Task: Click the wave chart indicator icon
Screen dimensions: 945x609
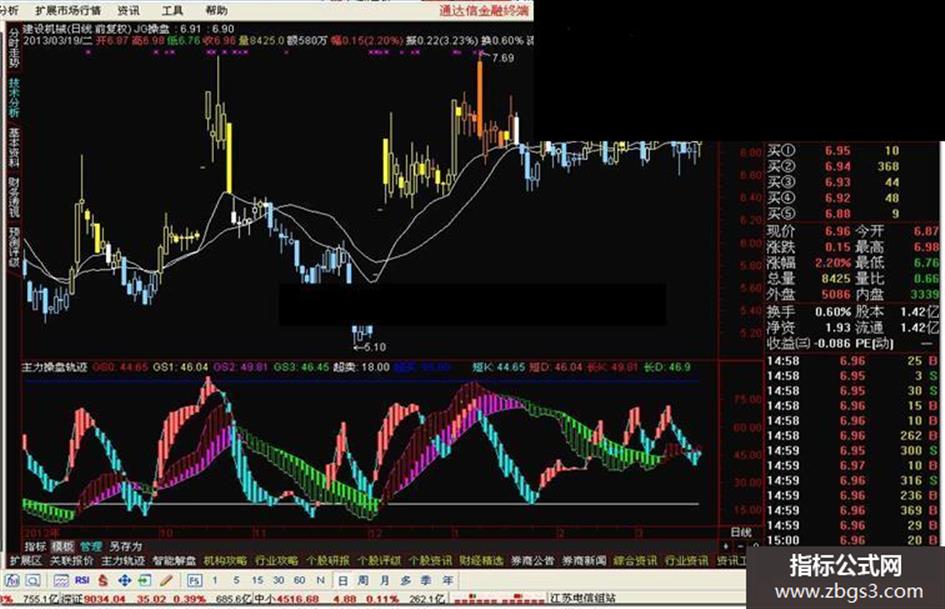Action: pyautogui.click(x=60, y=581)
